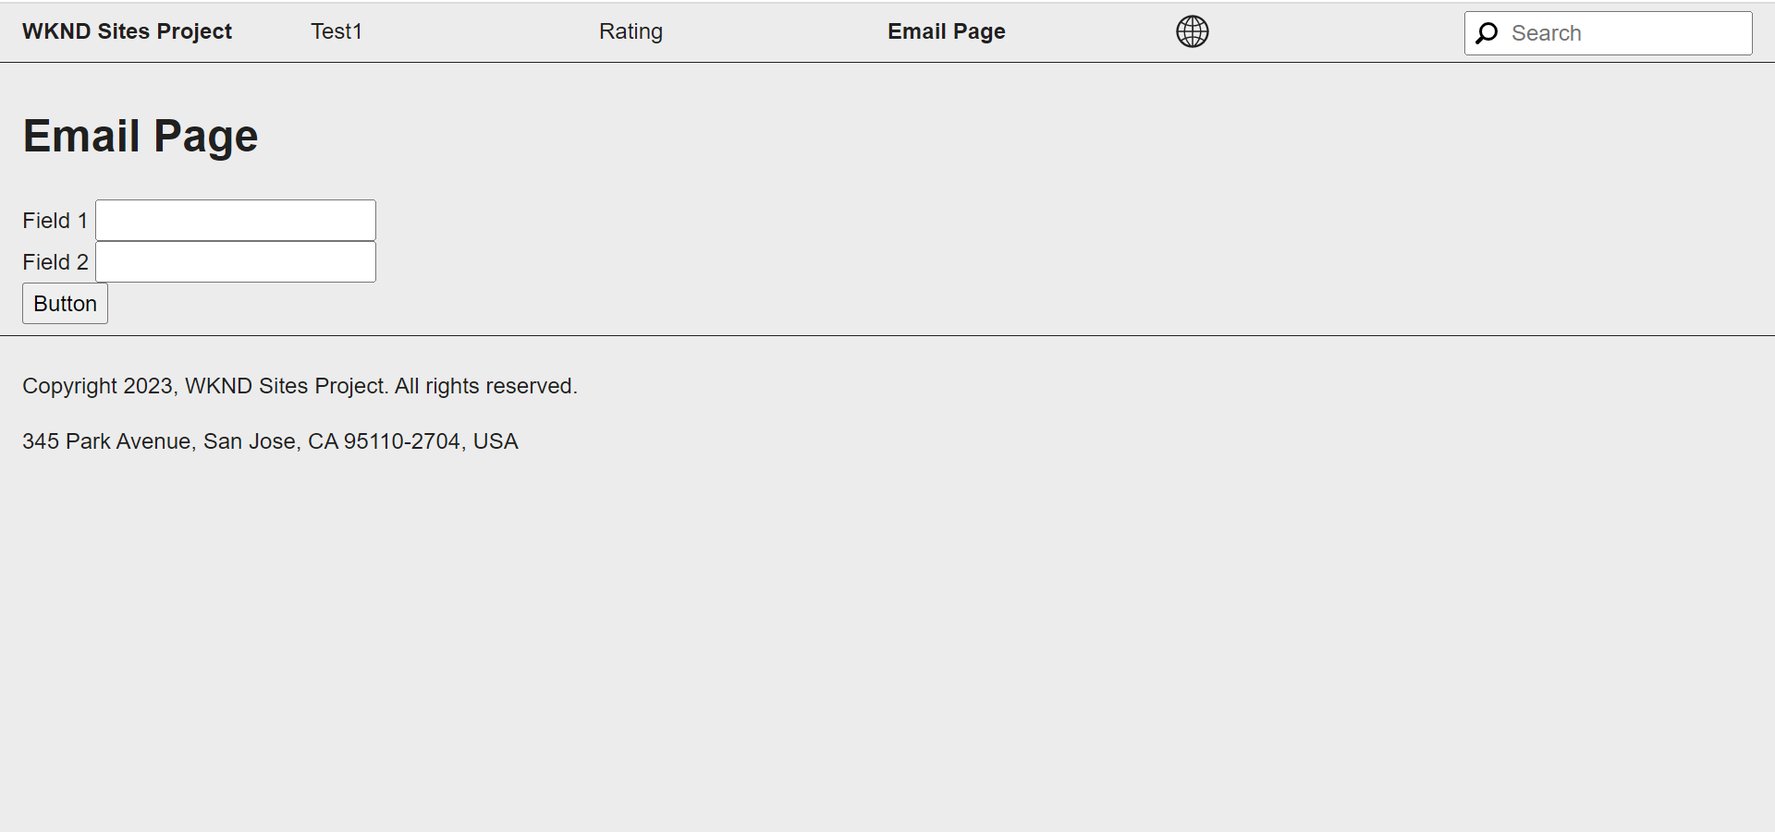Click the Field 1 label
This screenshot has width=1775, height=832.
click(x=54, y=220)
